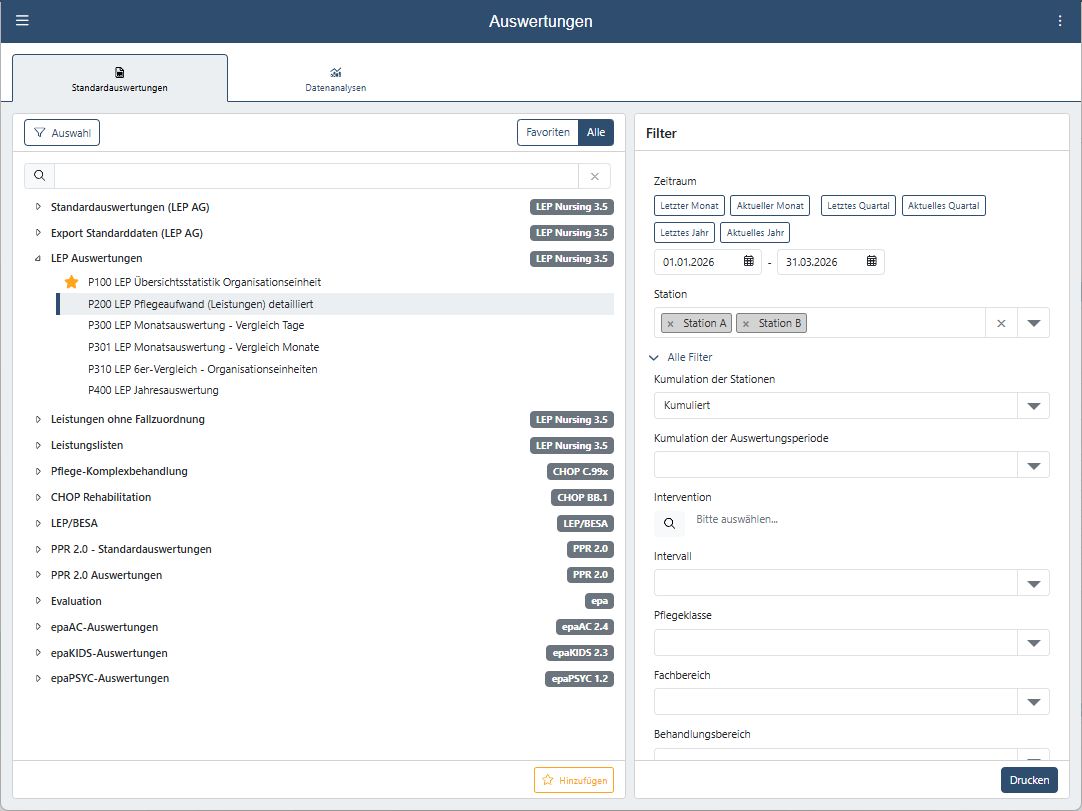Click the Drucken button
1082x811 pixels.
point(1029,780)
